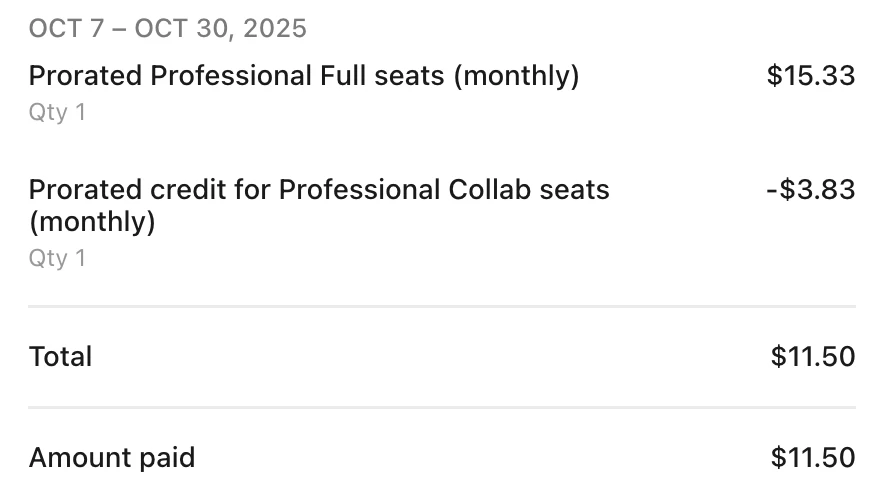
Task: Click the divider line above Amount paid
Action: [x=442, y=407]
